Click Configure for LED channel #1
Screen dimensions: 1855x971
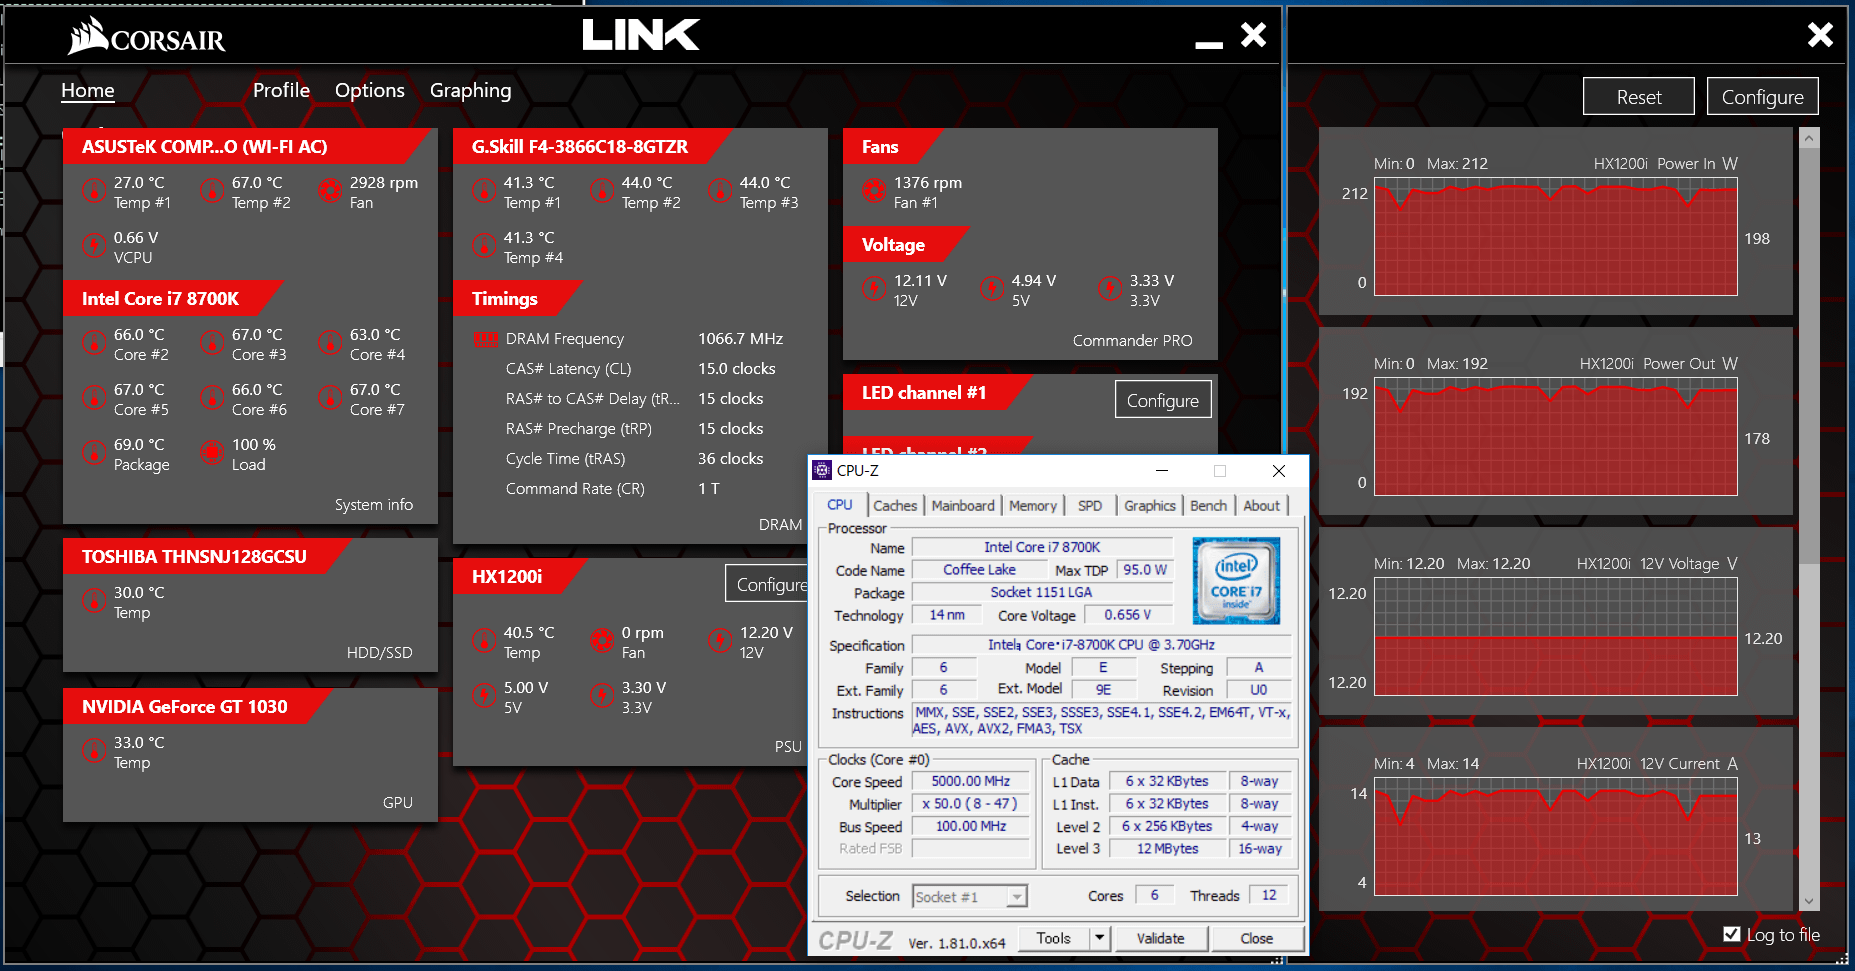pyautogui.click(x=1163, y=400)
